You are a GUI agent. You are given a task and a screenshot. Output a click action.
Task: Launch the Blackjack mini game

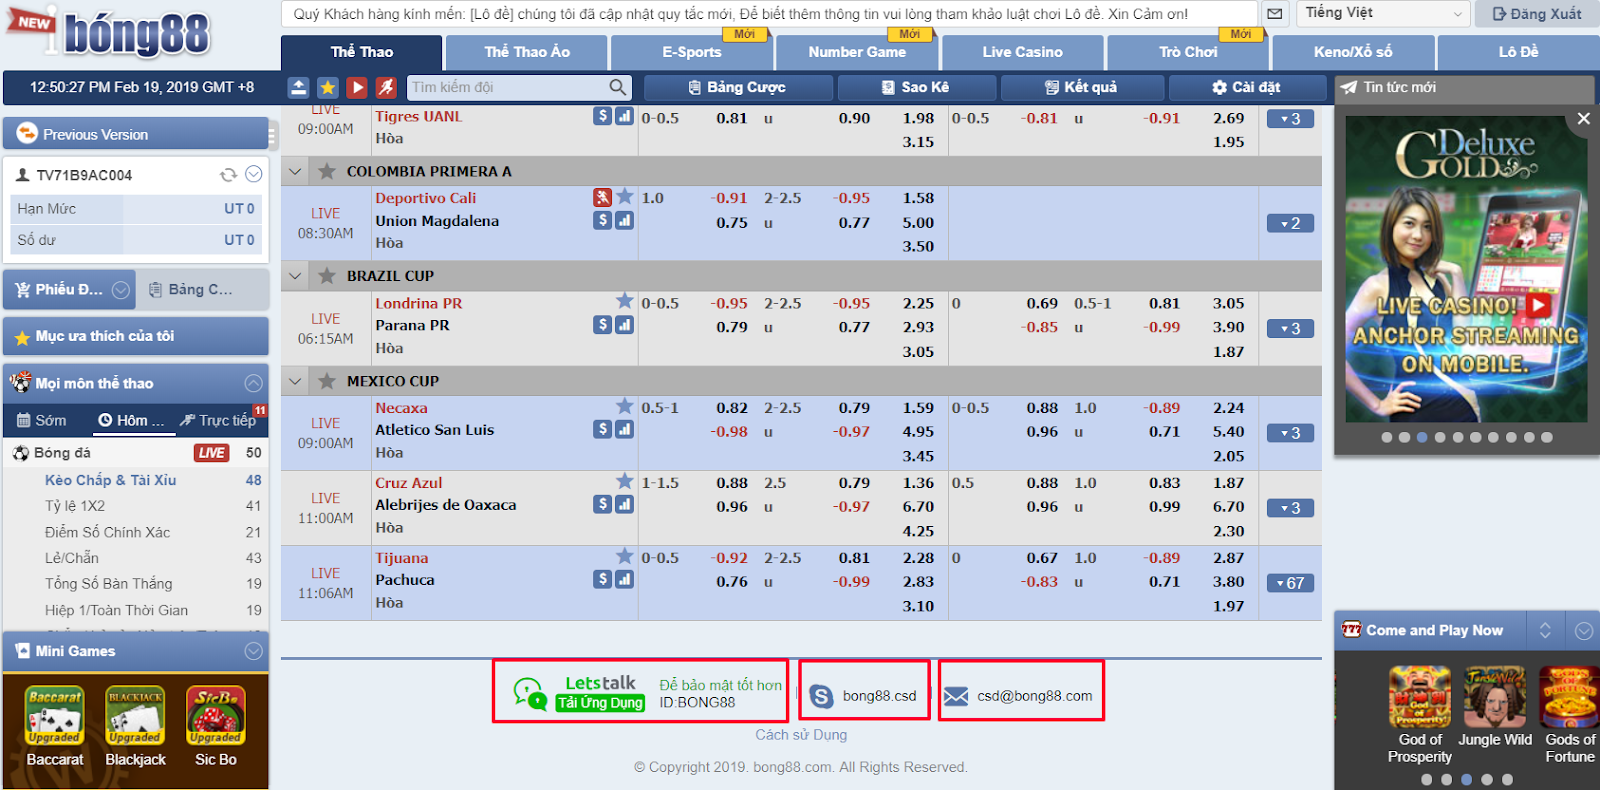(135, 716)
